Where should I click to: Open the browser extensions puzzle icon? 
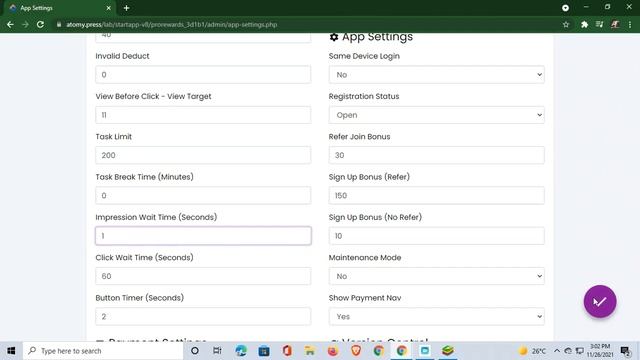tap(584, 24)
